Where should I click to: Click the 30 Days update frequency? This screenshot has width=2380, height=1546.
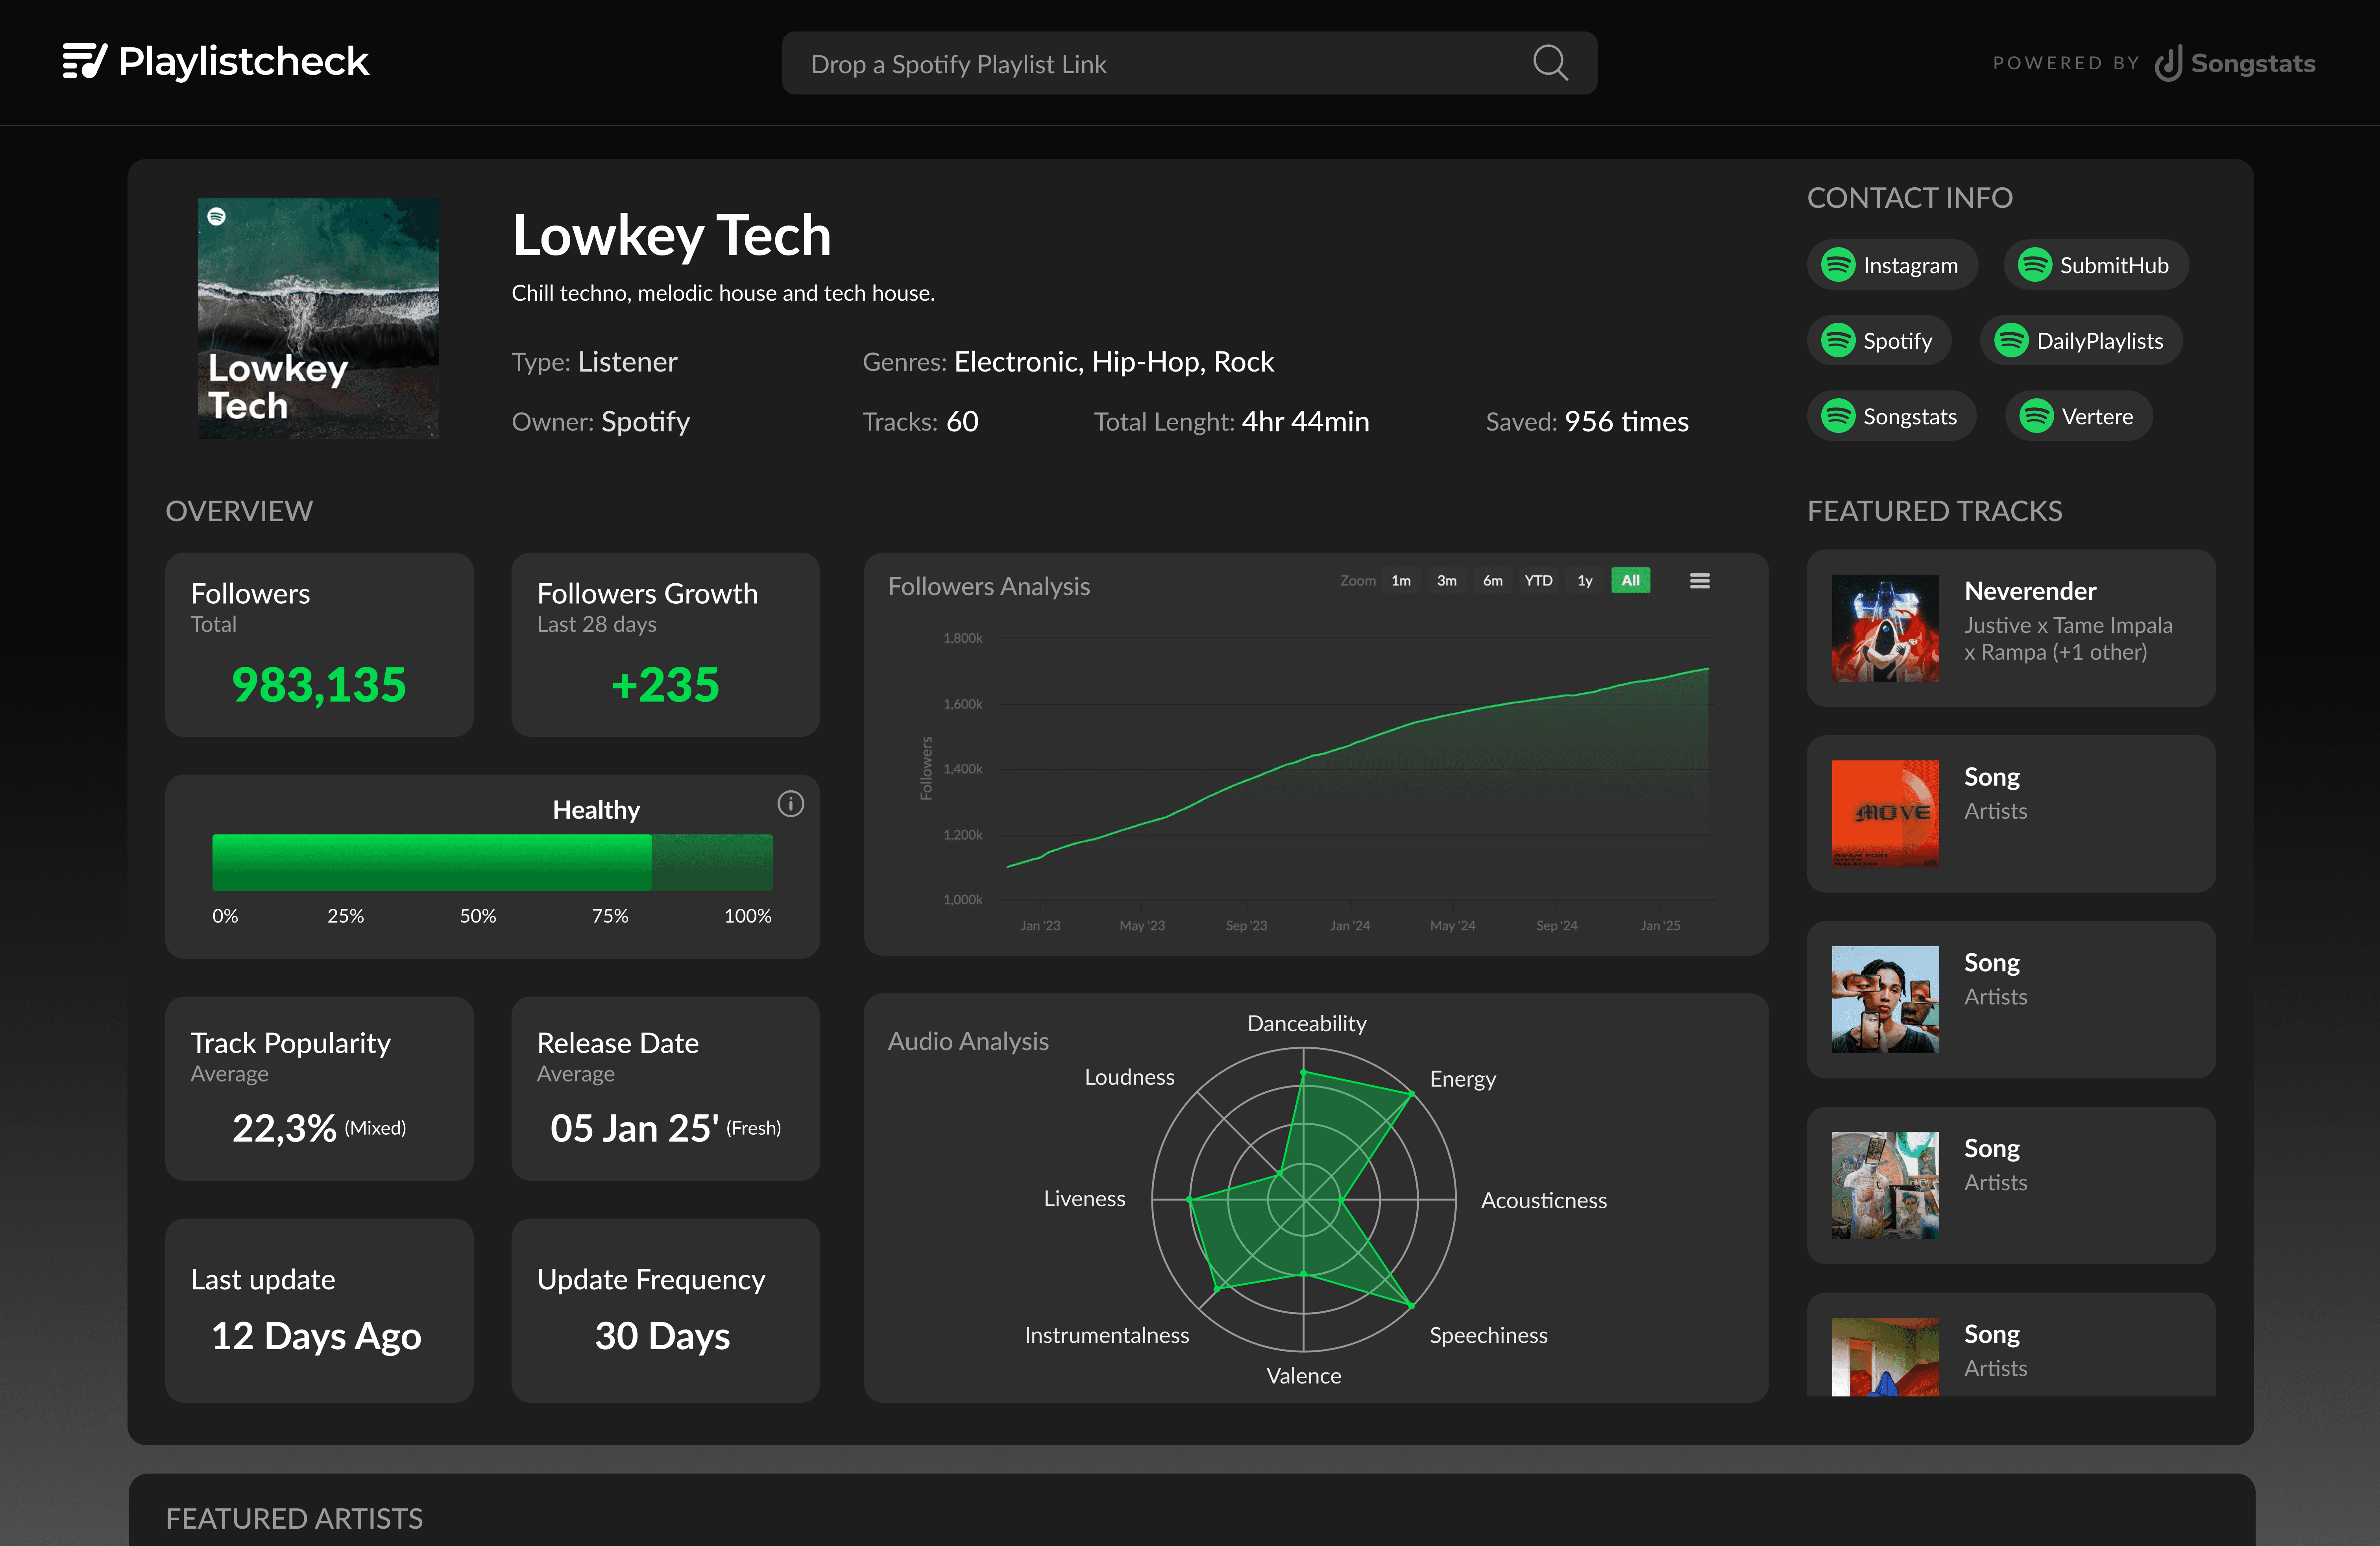(x=662, y=1336)
